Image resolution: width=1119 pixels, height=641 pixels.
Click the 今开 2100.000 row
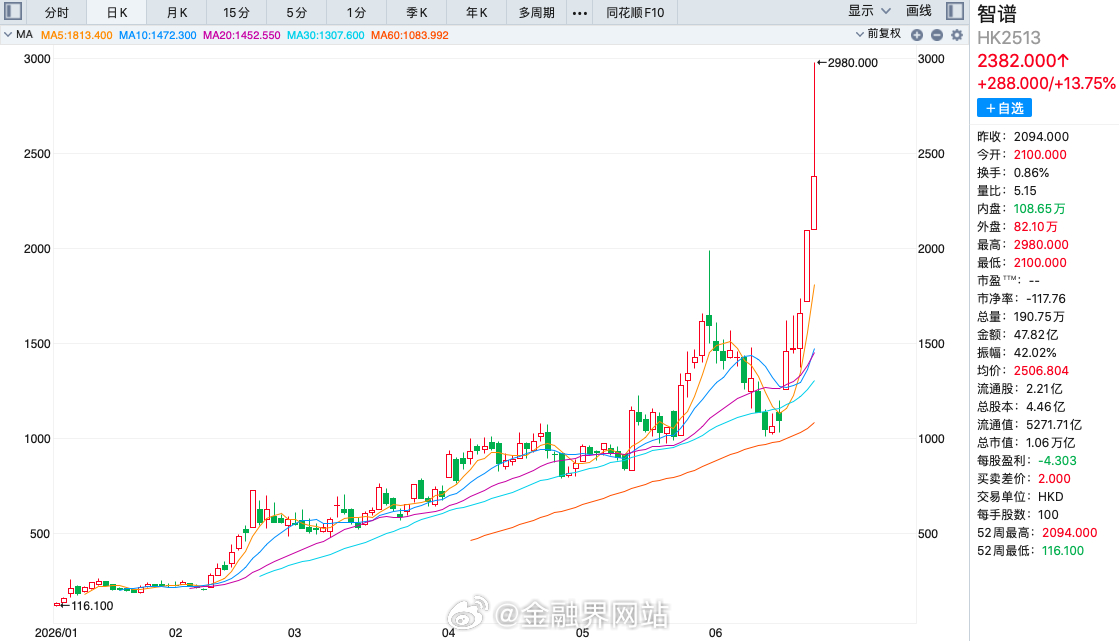1021,154
